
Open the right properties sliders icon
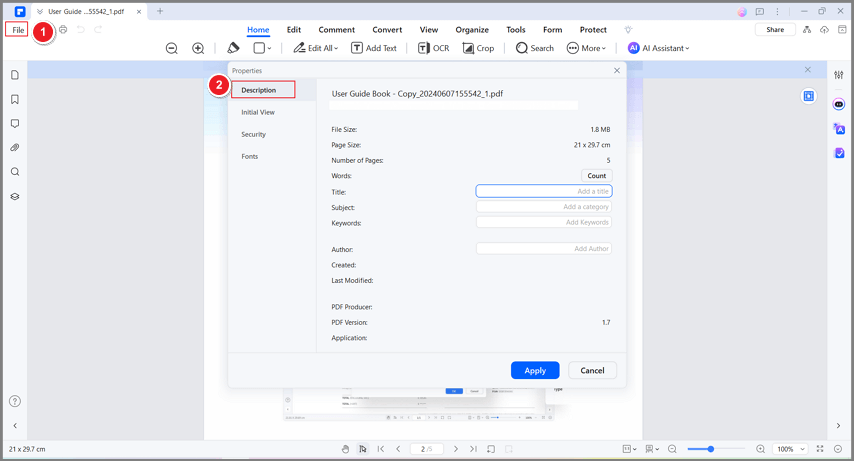[x=839, y=75]
